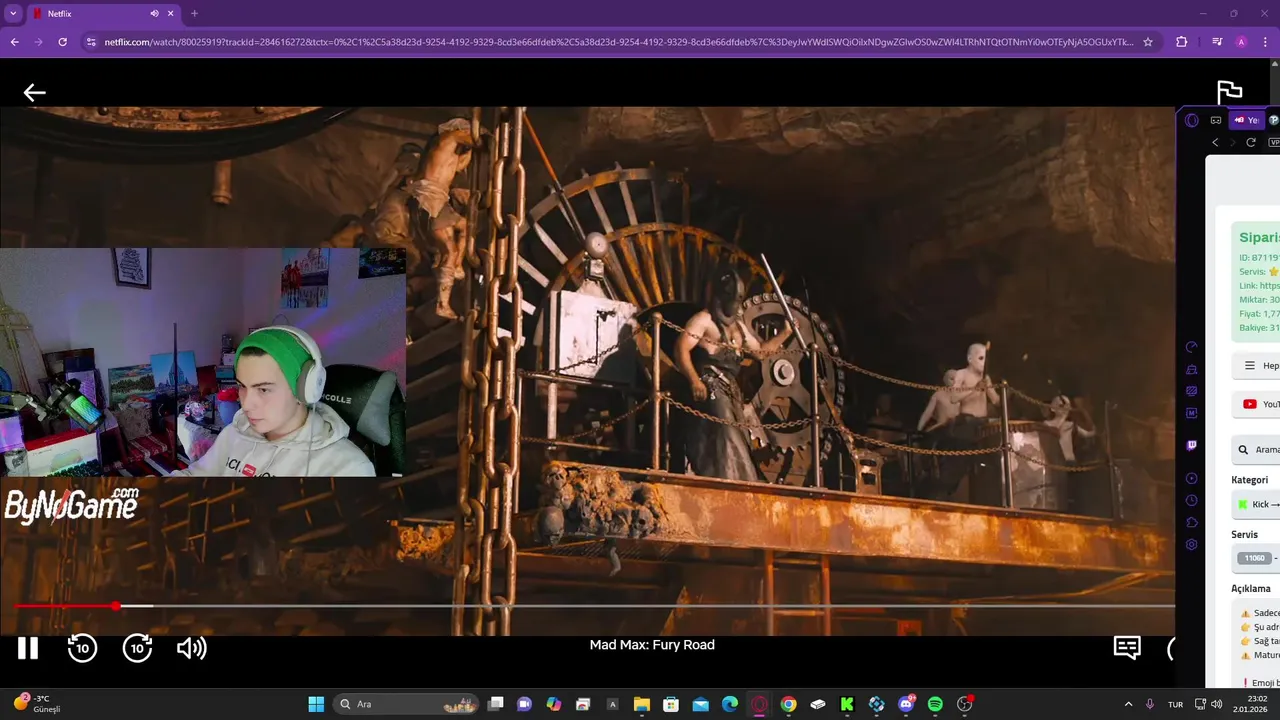1280x720 pixels.
Task: Open the Windows Start menu
Action: (316, 704)
